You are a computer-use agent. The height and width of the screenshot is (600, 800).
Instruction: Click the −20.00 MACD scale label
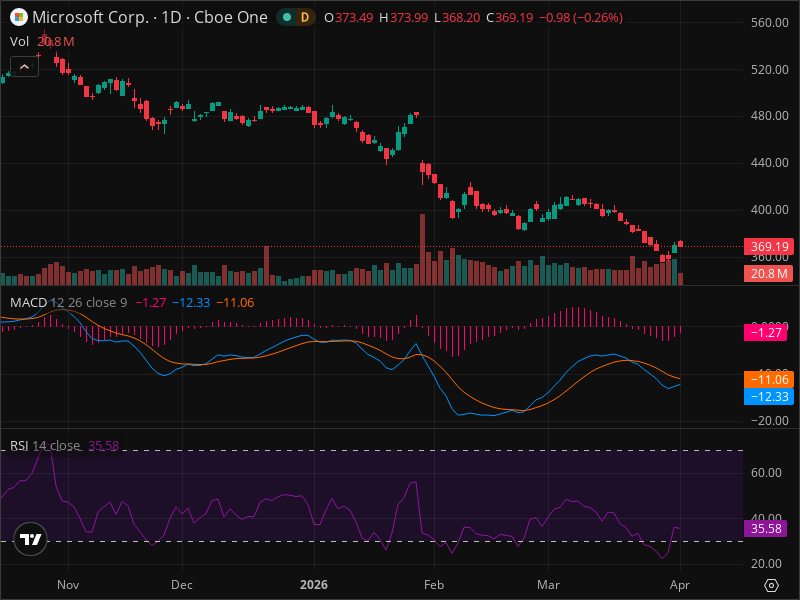point(768,421)
